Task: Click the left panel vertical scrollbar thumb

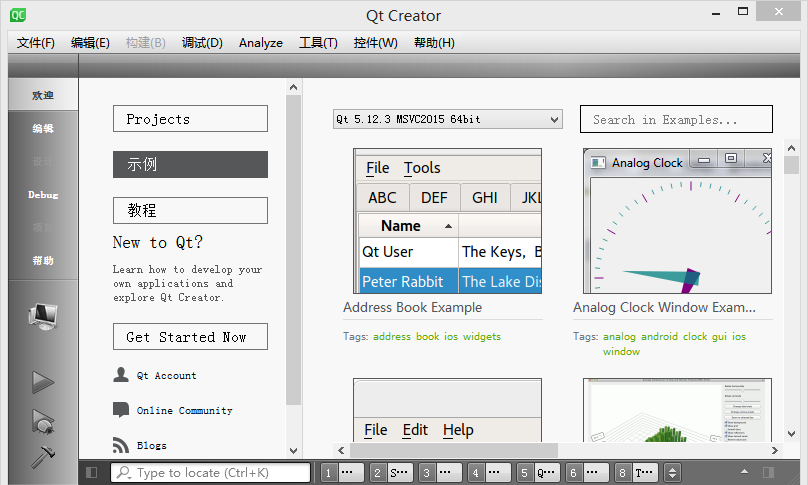Action: click(293, 250)
